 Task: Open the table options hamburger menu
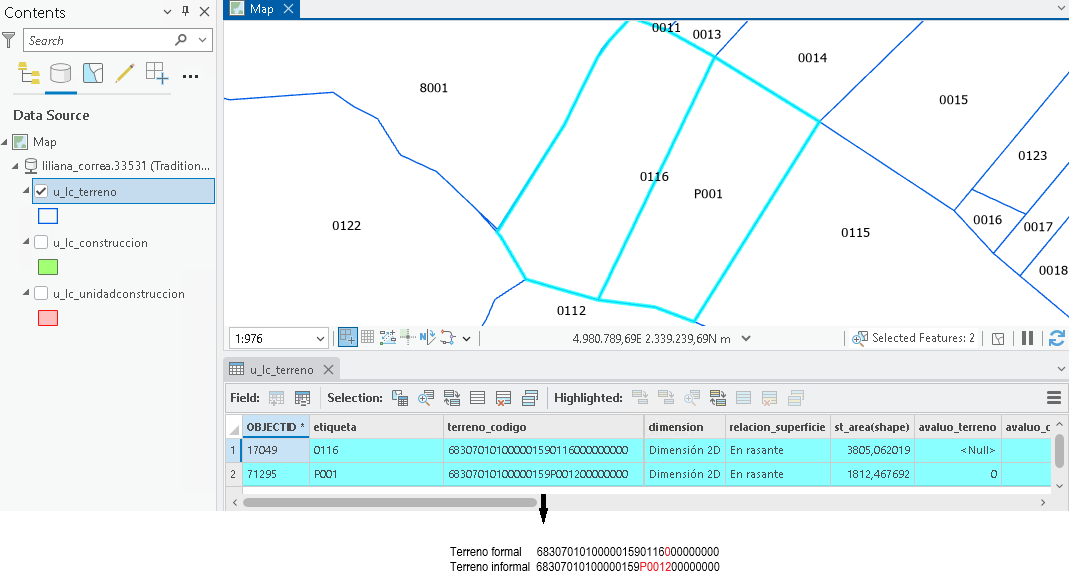[1054, 398]
